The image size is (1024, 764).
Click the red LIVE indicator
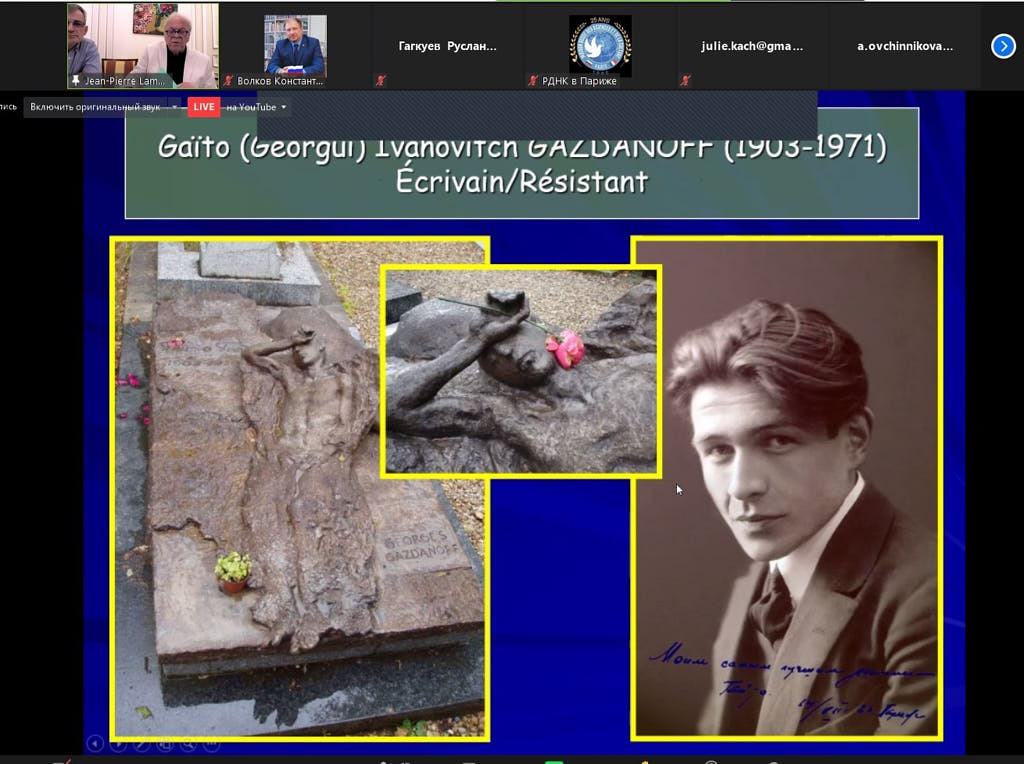[204, 107]
